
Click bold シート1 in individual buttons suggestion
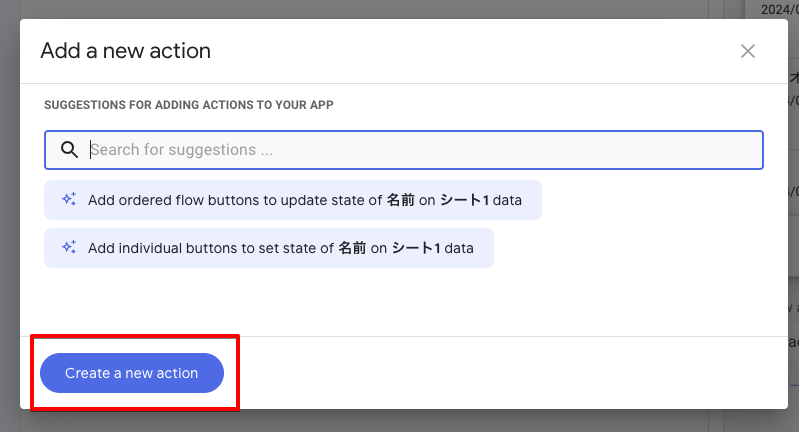pyautogui.click(x=416, y=248)
